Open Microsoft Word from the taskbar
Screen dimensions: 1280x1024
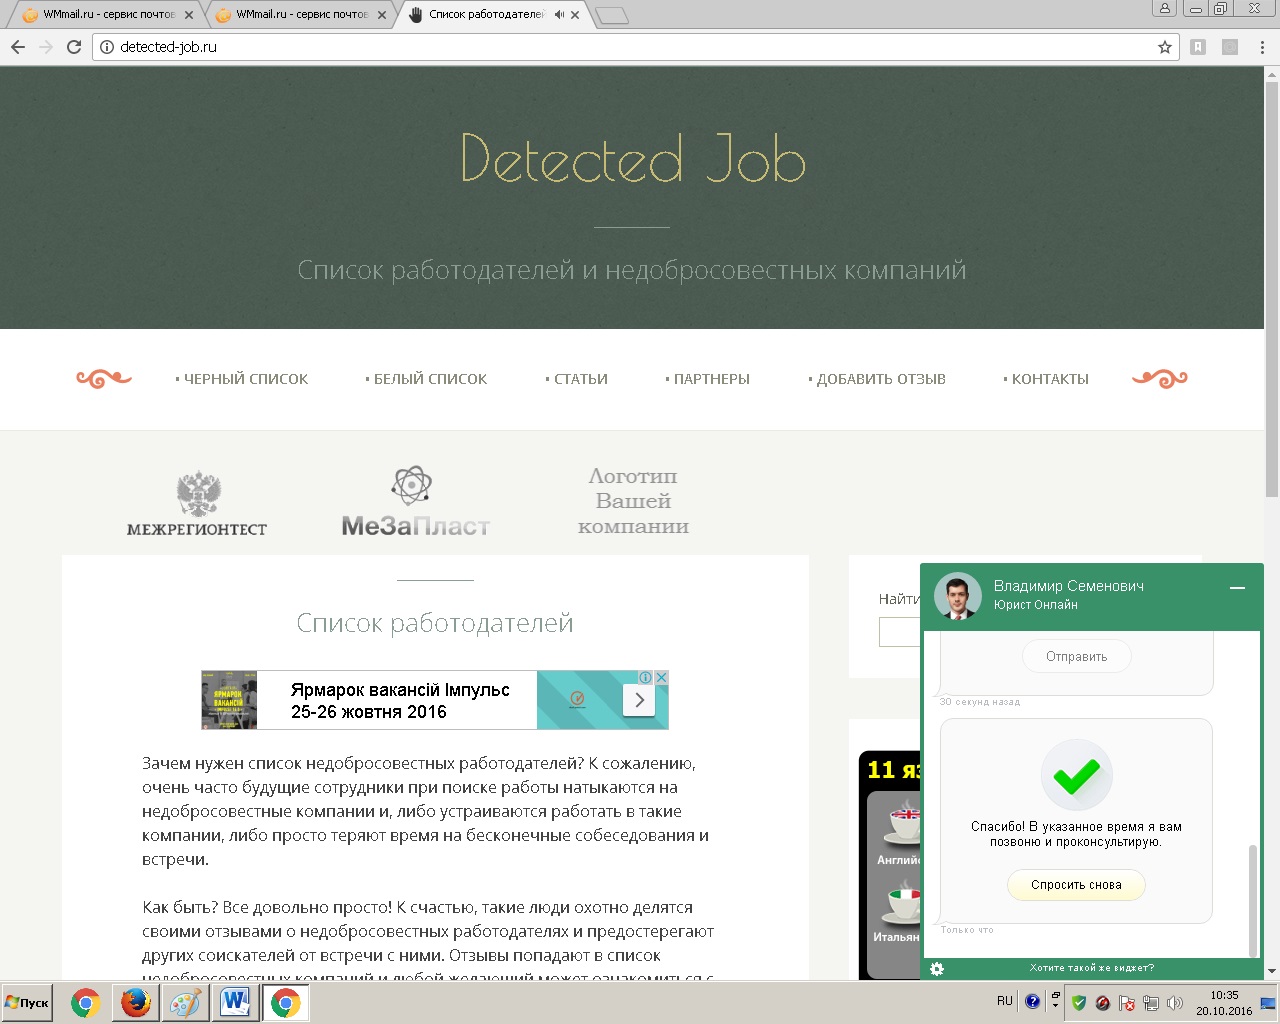point(235,1003)
